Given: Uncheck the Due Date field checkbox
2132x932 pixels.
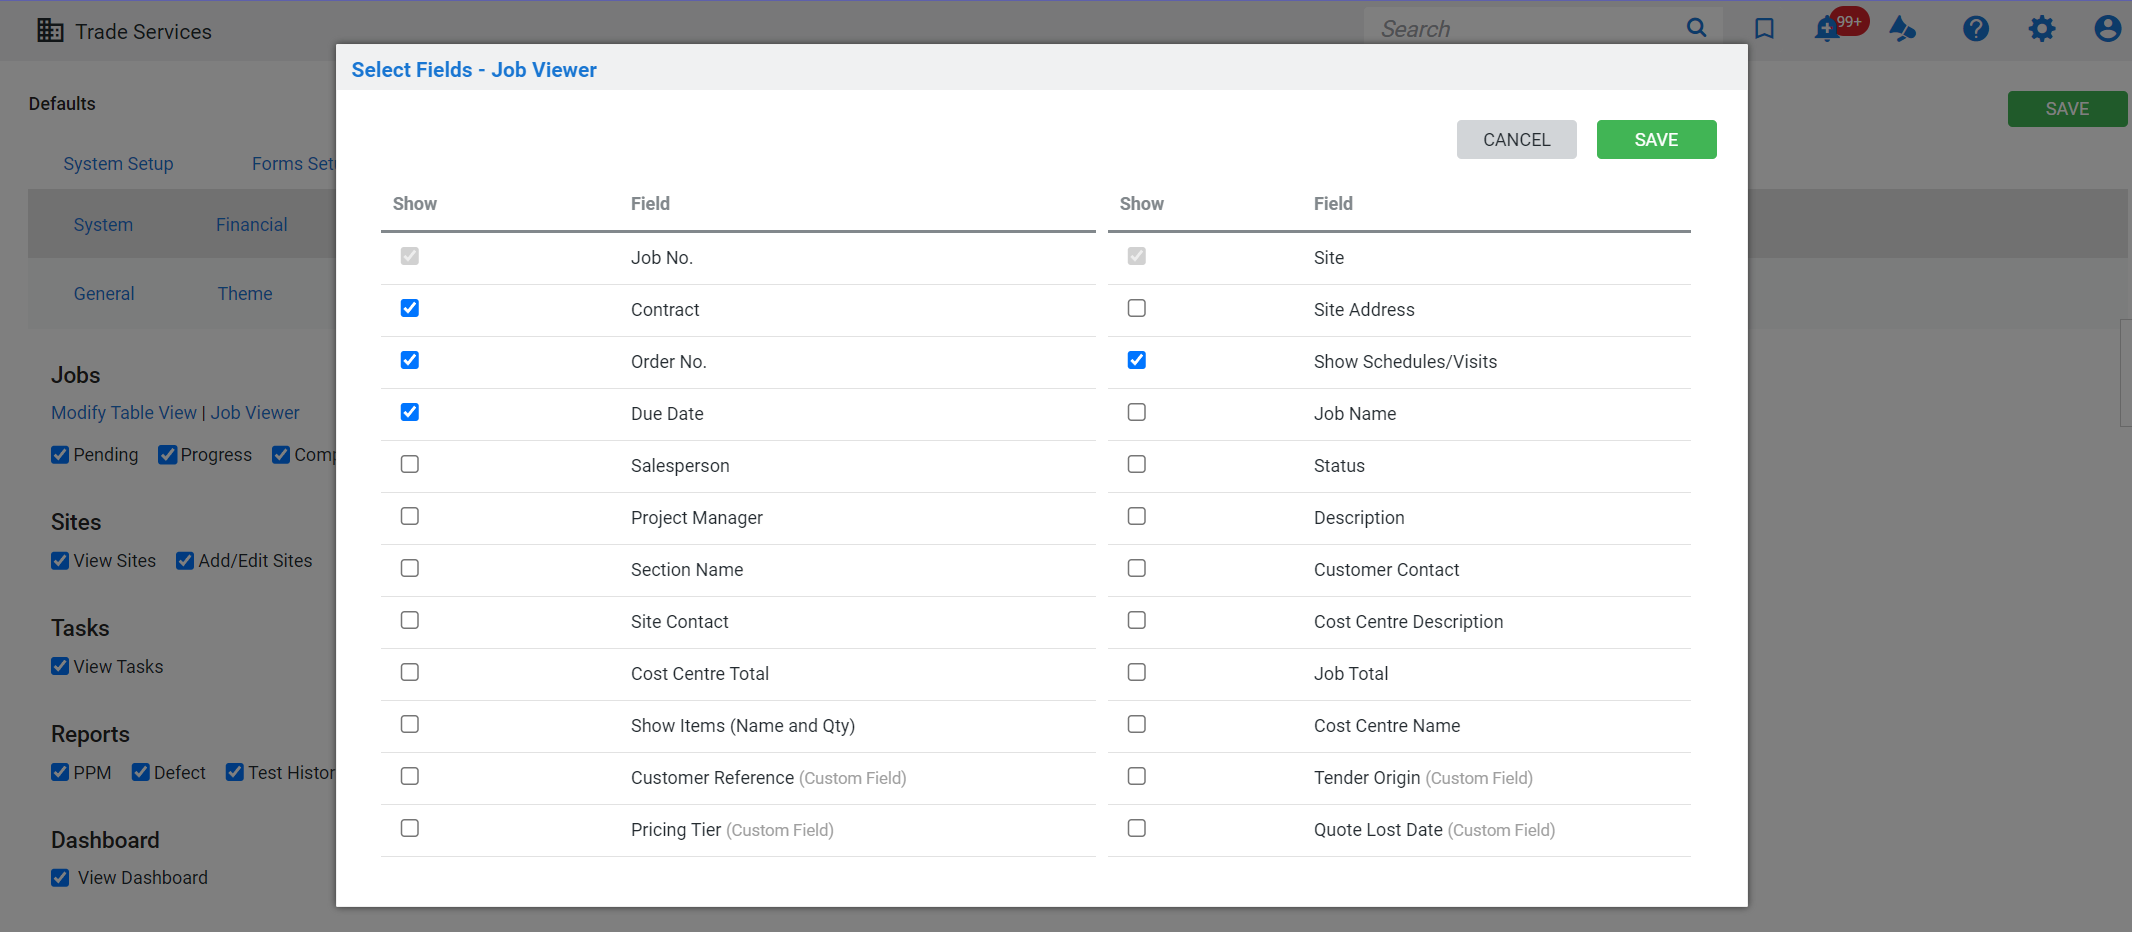Looking at the screenshot, I should pyautogui.click(x=410, y=412).
